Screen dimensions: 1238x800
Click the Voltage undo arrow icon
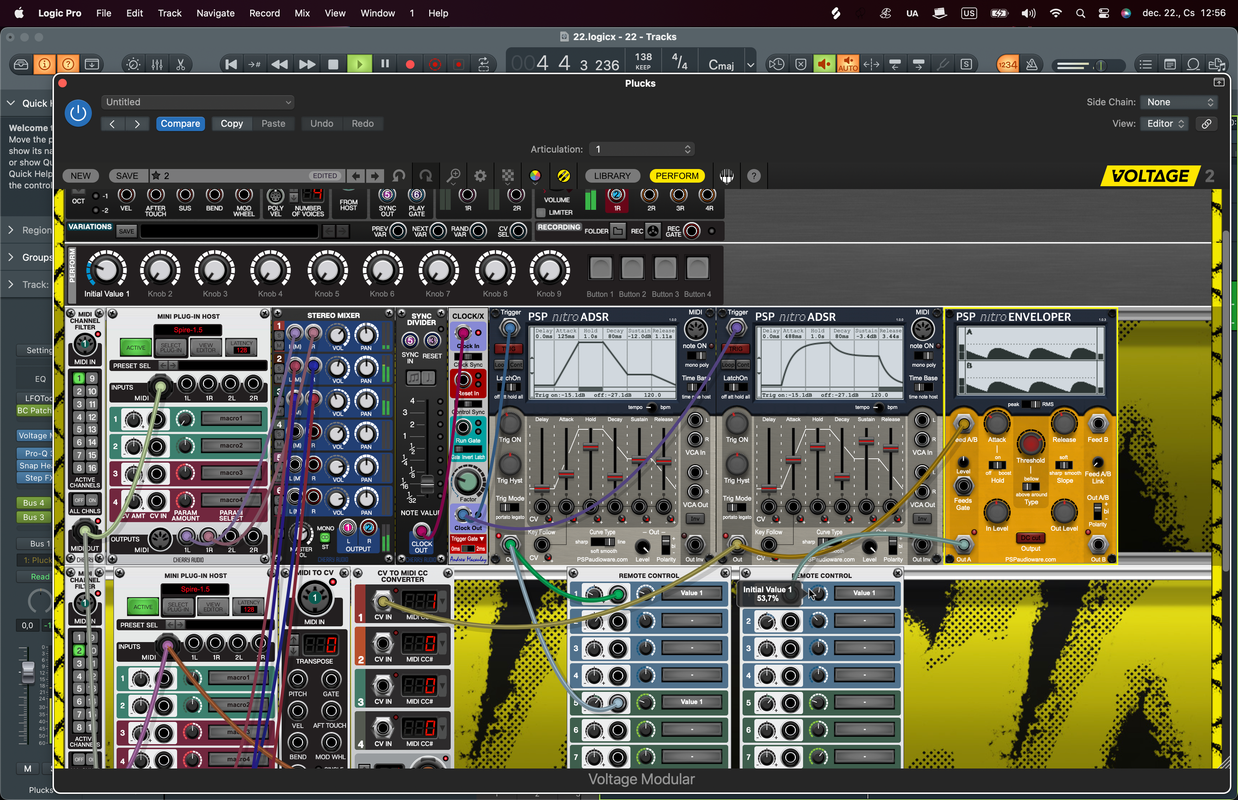tap(399, 176)
